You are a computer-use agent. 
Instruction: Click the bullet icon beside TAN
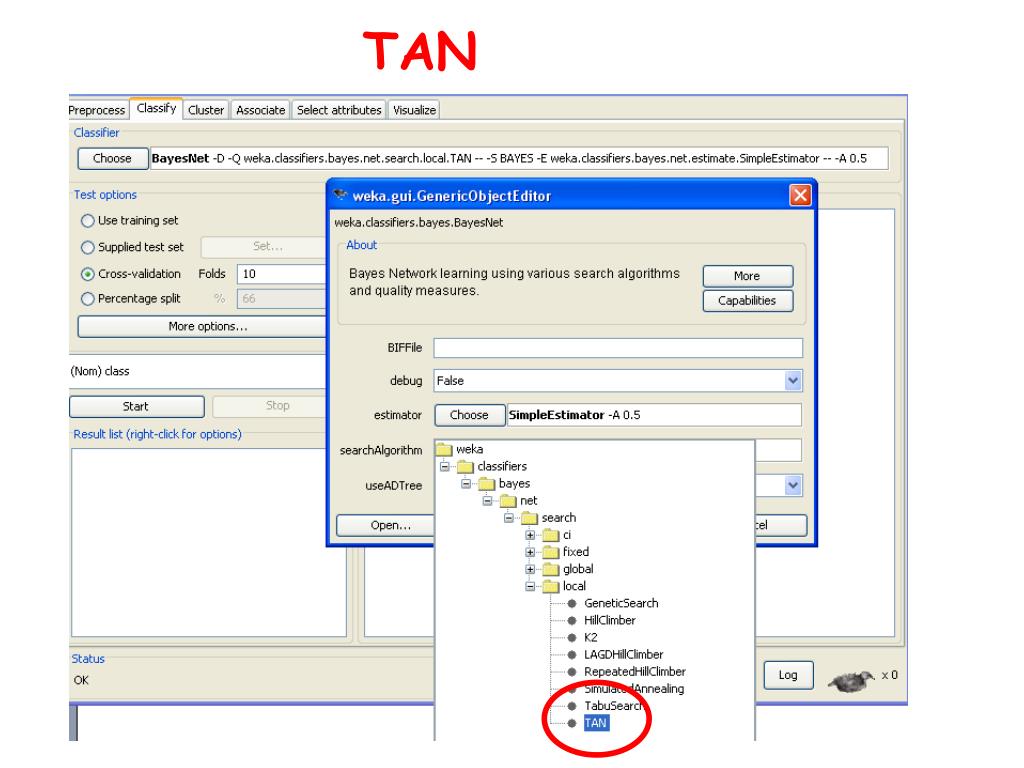[x=572, y=723]
